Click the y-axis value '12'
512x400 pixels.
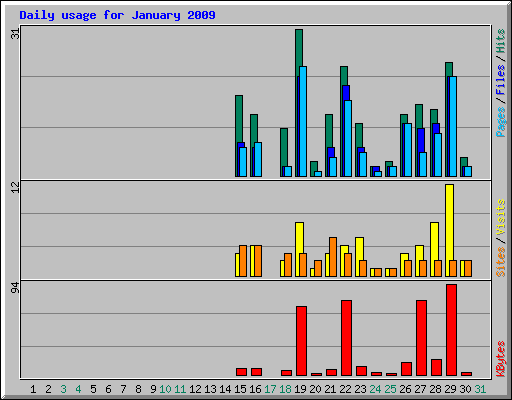click(x=16, y=188)
